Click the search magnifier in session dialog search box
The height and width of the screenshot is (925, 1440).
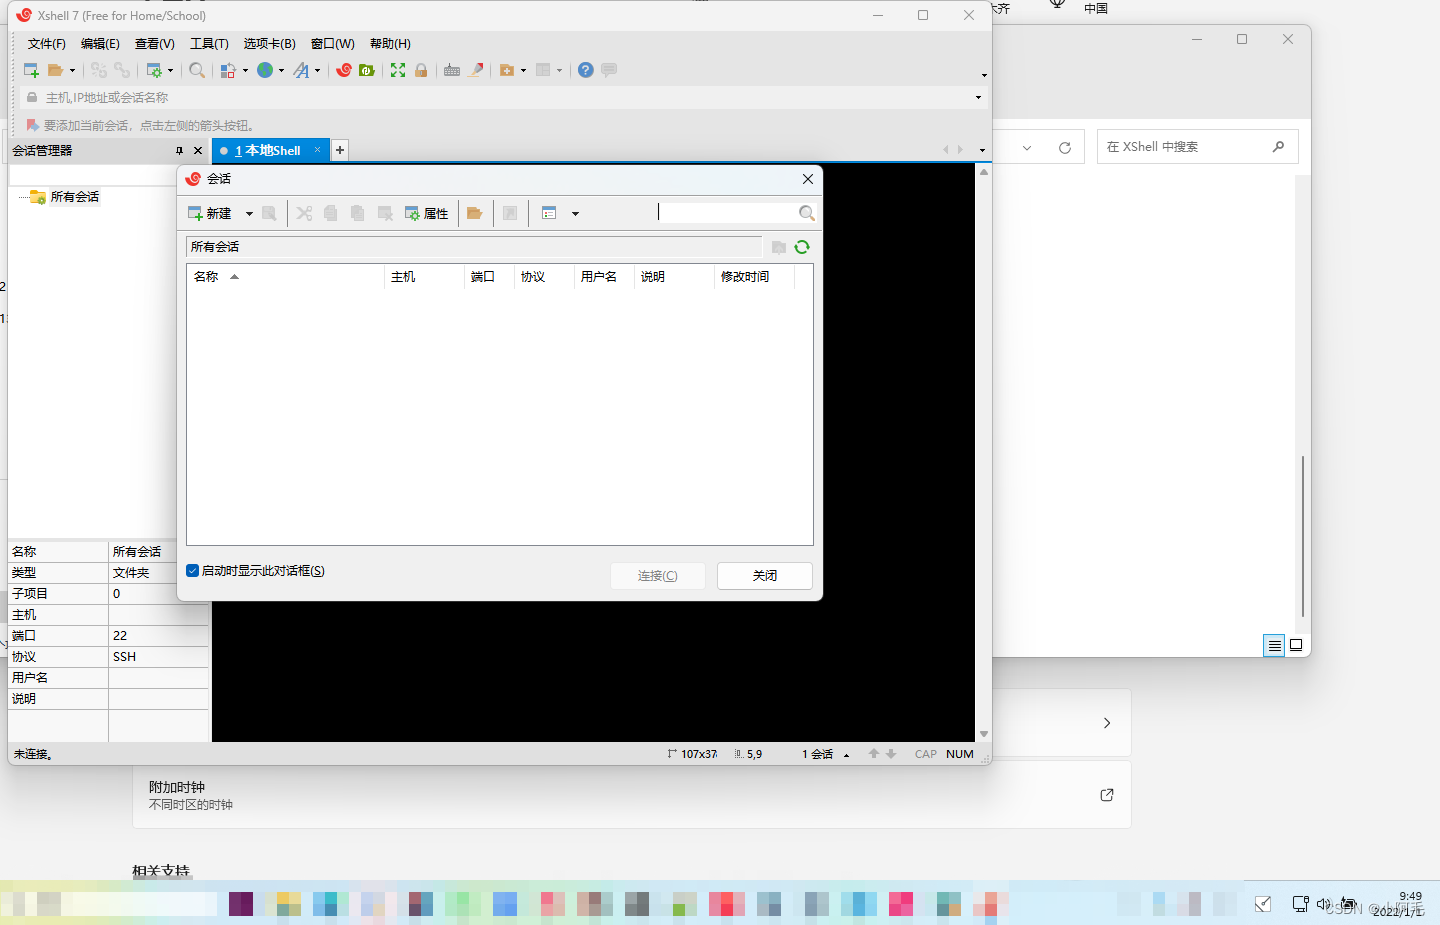(x=807, y=213)
